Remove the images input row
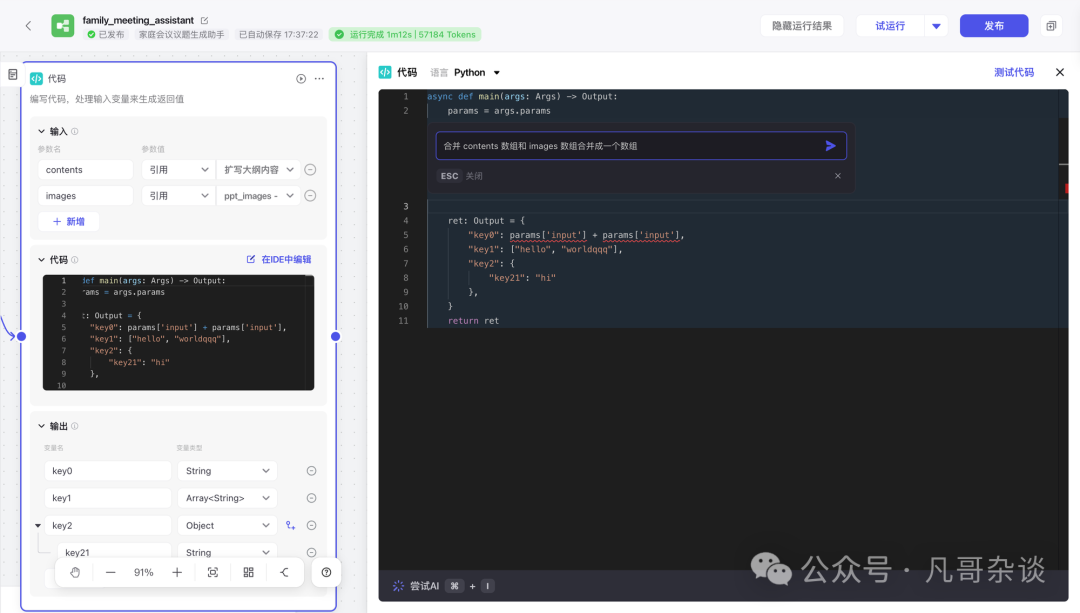The width and height of the screenshot is (1080, 613). (311, 196)
